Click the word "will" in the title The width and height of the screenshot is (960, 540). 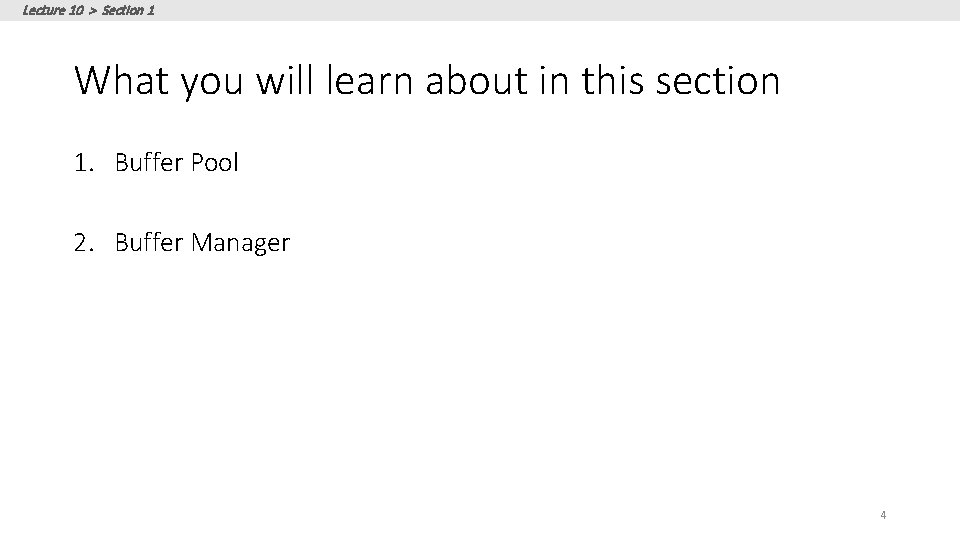pos(284,80)
